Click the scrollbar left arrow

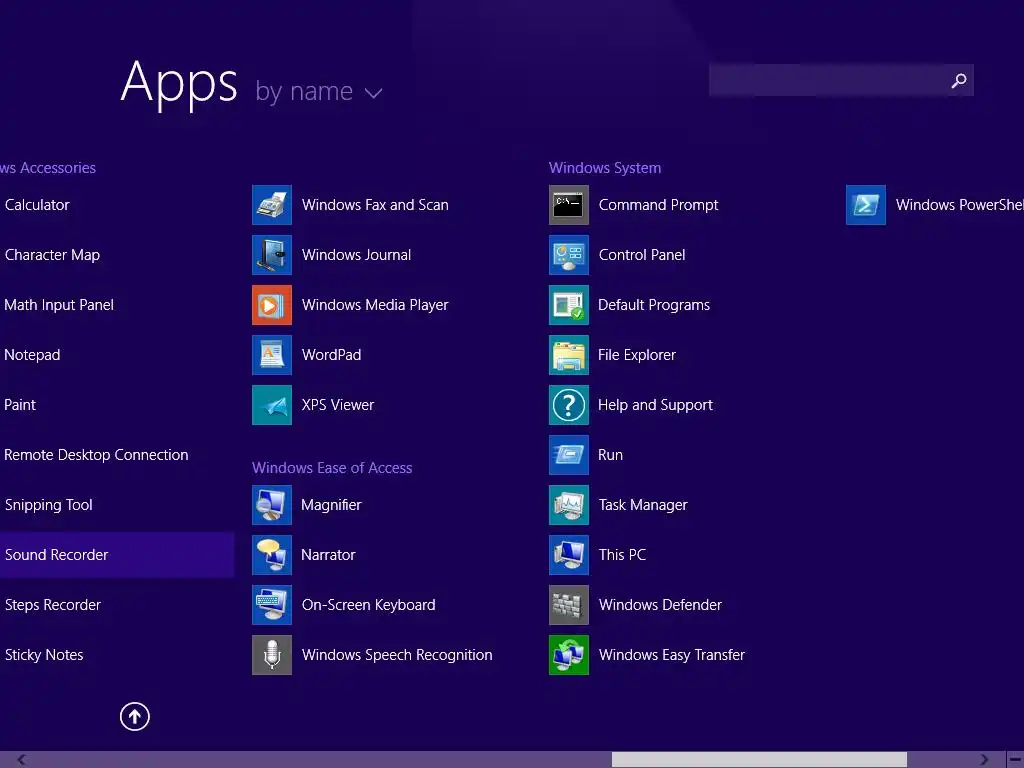(21, 759)
